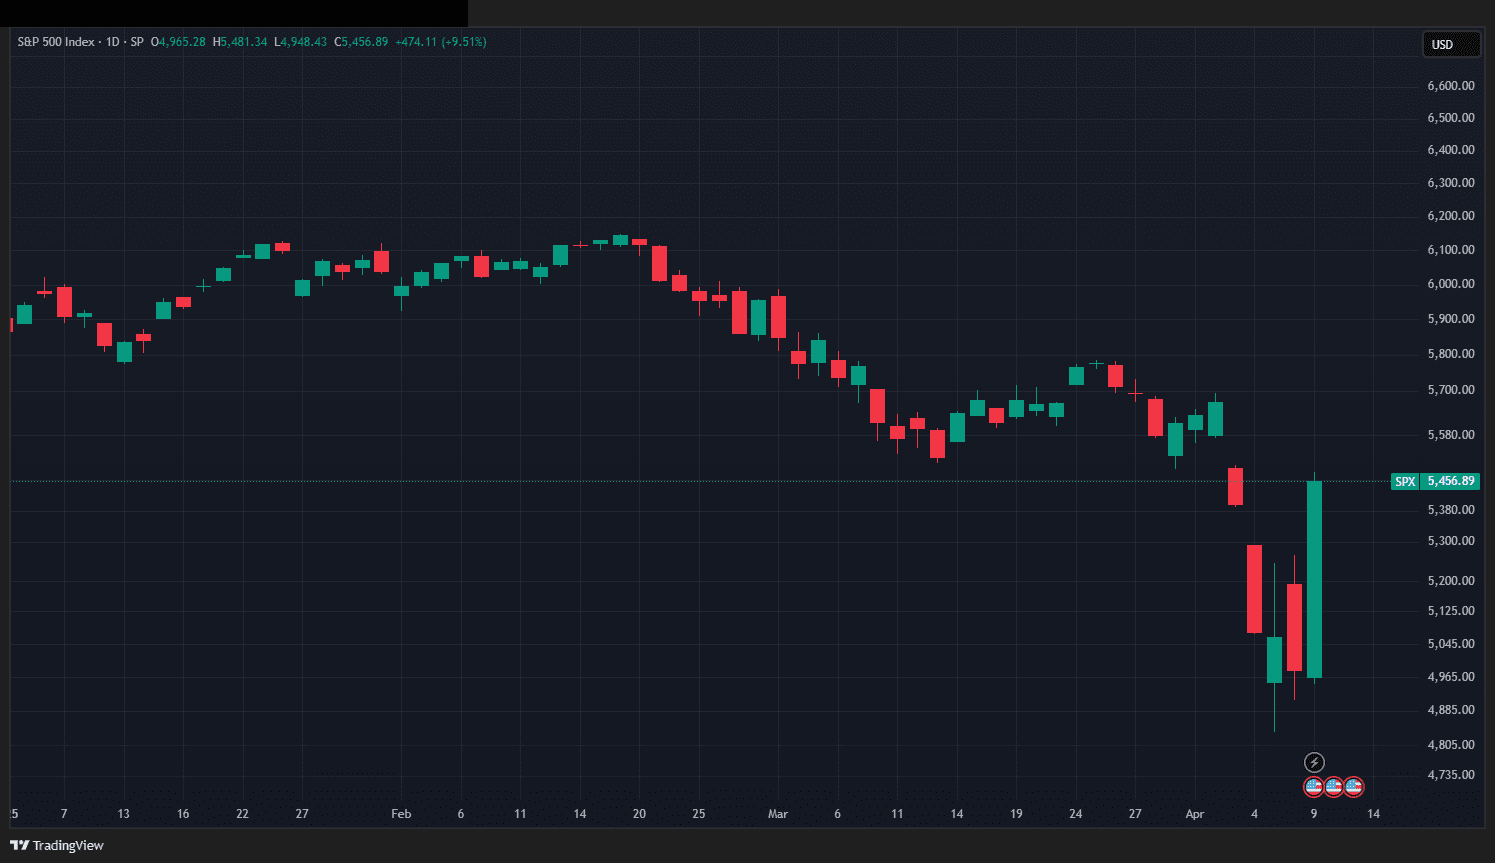This screenshot has height=863, width=1495.
Task: Click the close value C5,456.89
Action: coord(361,42)
